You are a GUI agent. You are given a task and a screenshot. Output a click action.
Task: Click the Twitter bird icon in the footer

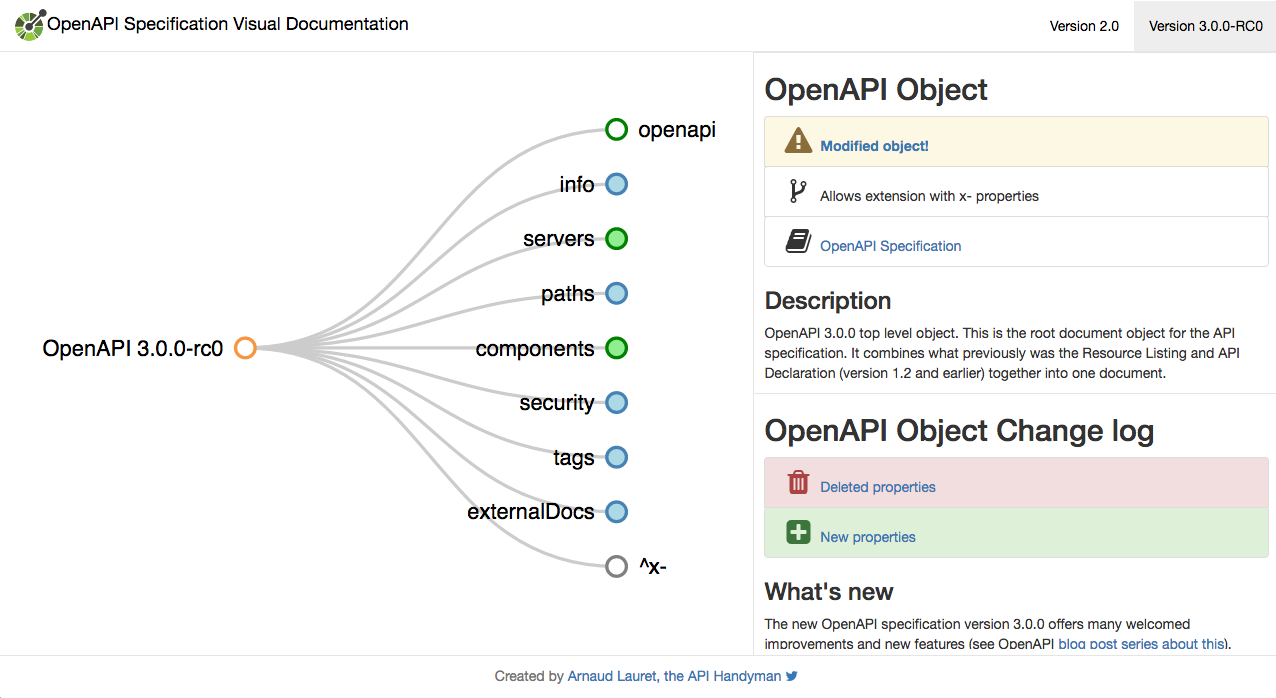[x=792, y=676]
